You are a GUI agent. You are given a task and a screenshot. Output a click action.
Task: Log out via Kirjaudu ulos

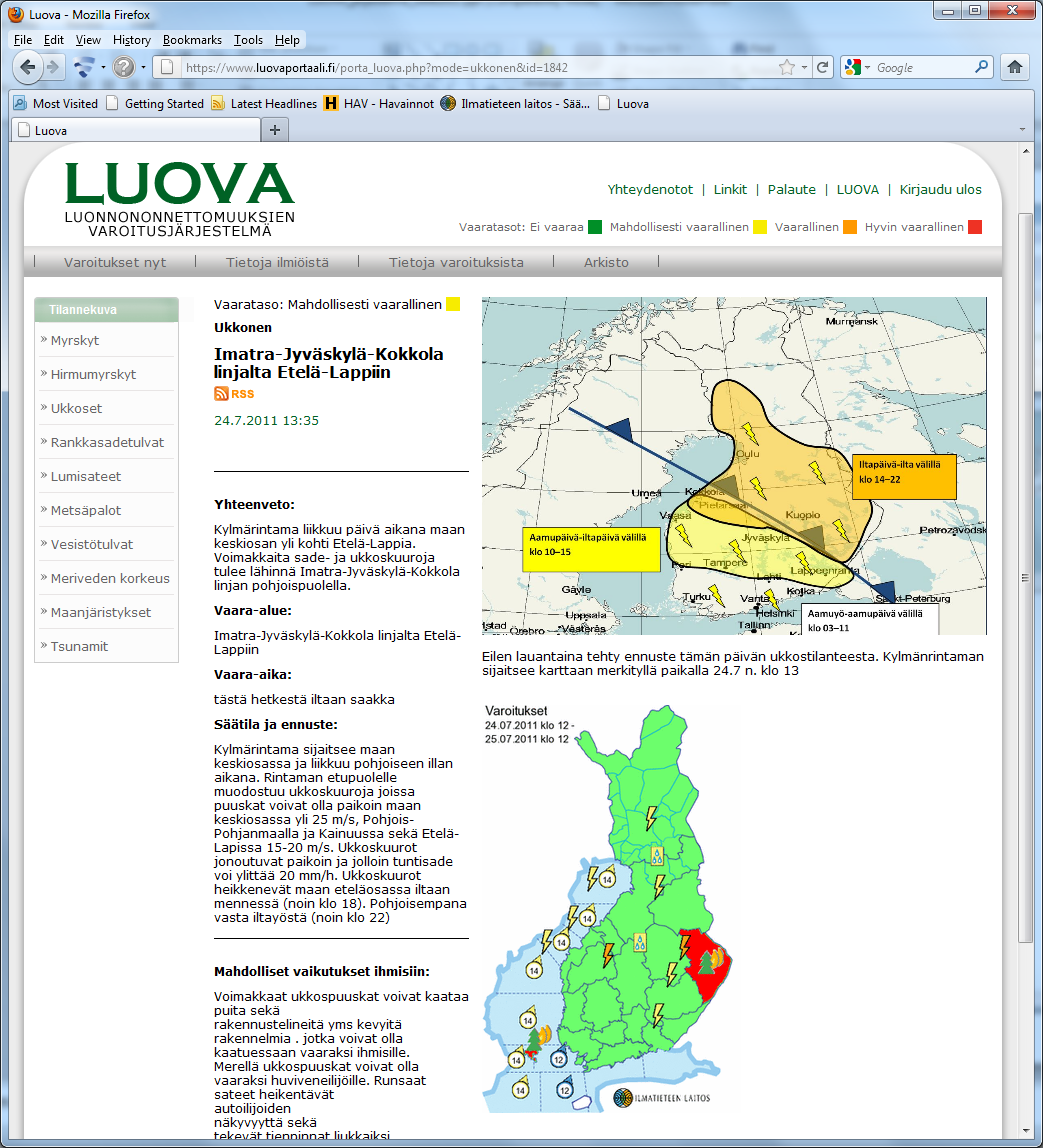[x=941, y=189]
